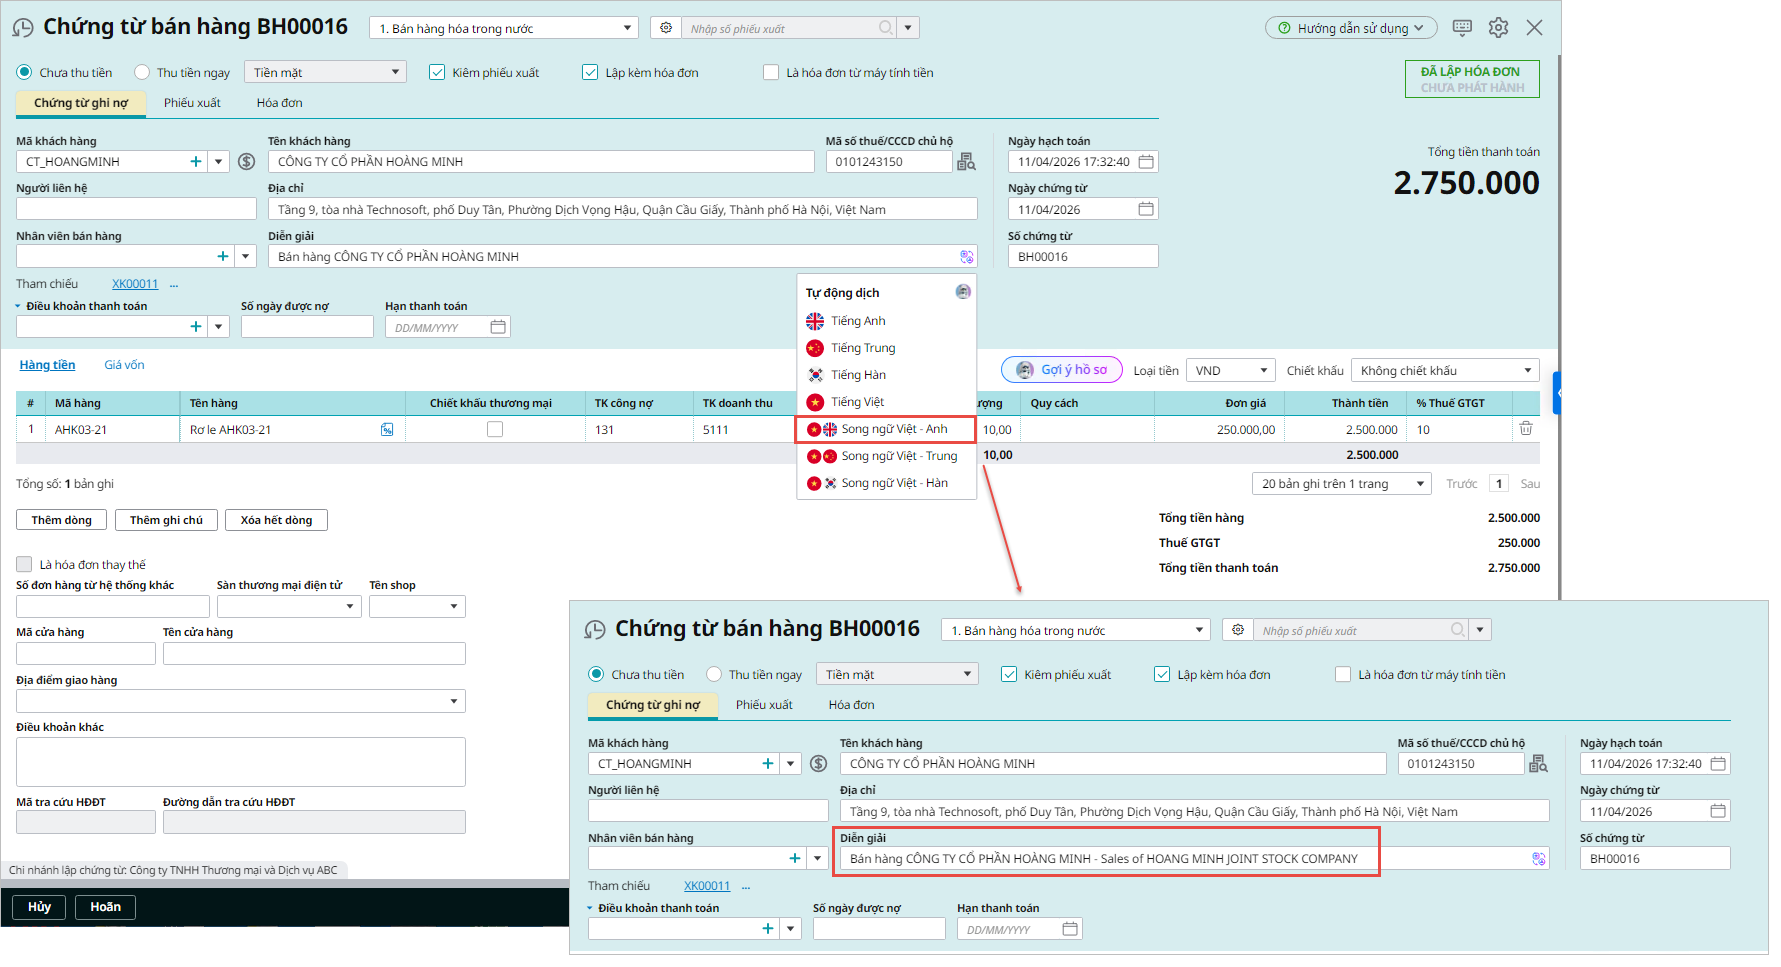Image resolution: width=1781 pixels, height=967 pixels.
Task: Click translate icon in item name AHK03-21
Action: coord(387,430)
